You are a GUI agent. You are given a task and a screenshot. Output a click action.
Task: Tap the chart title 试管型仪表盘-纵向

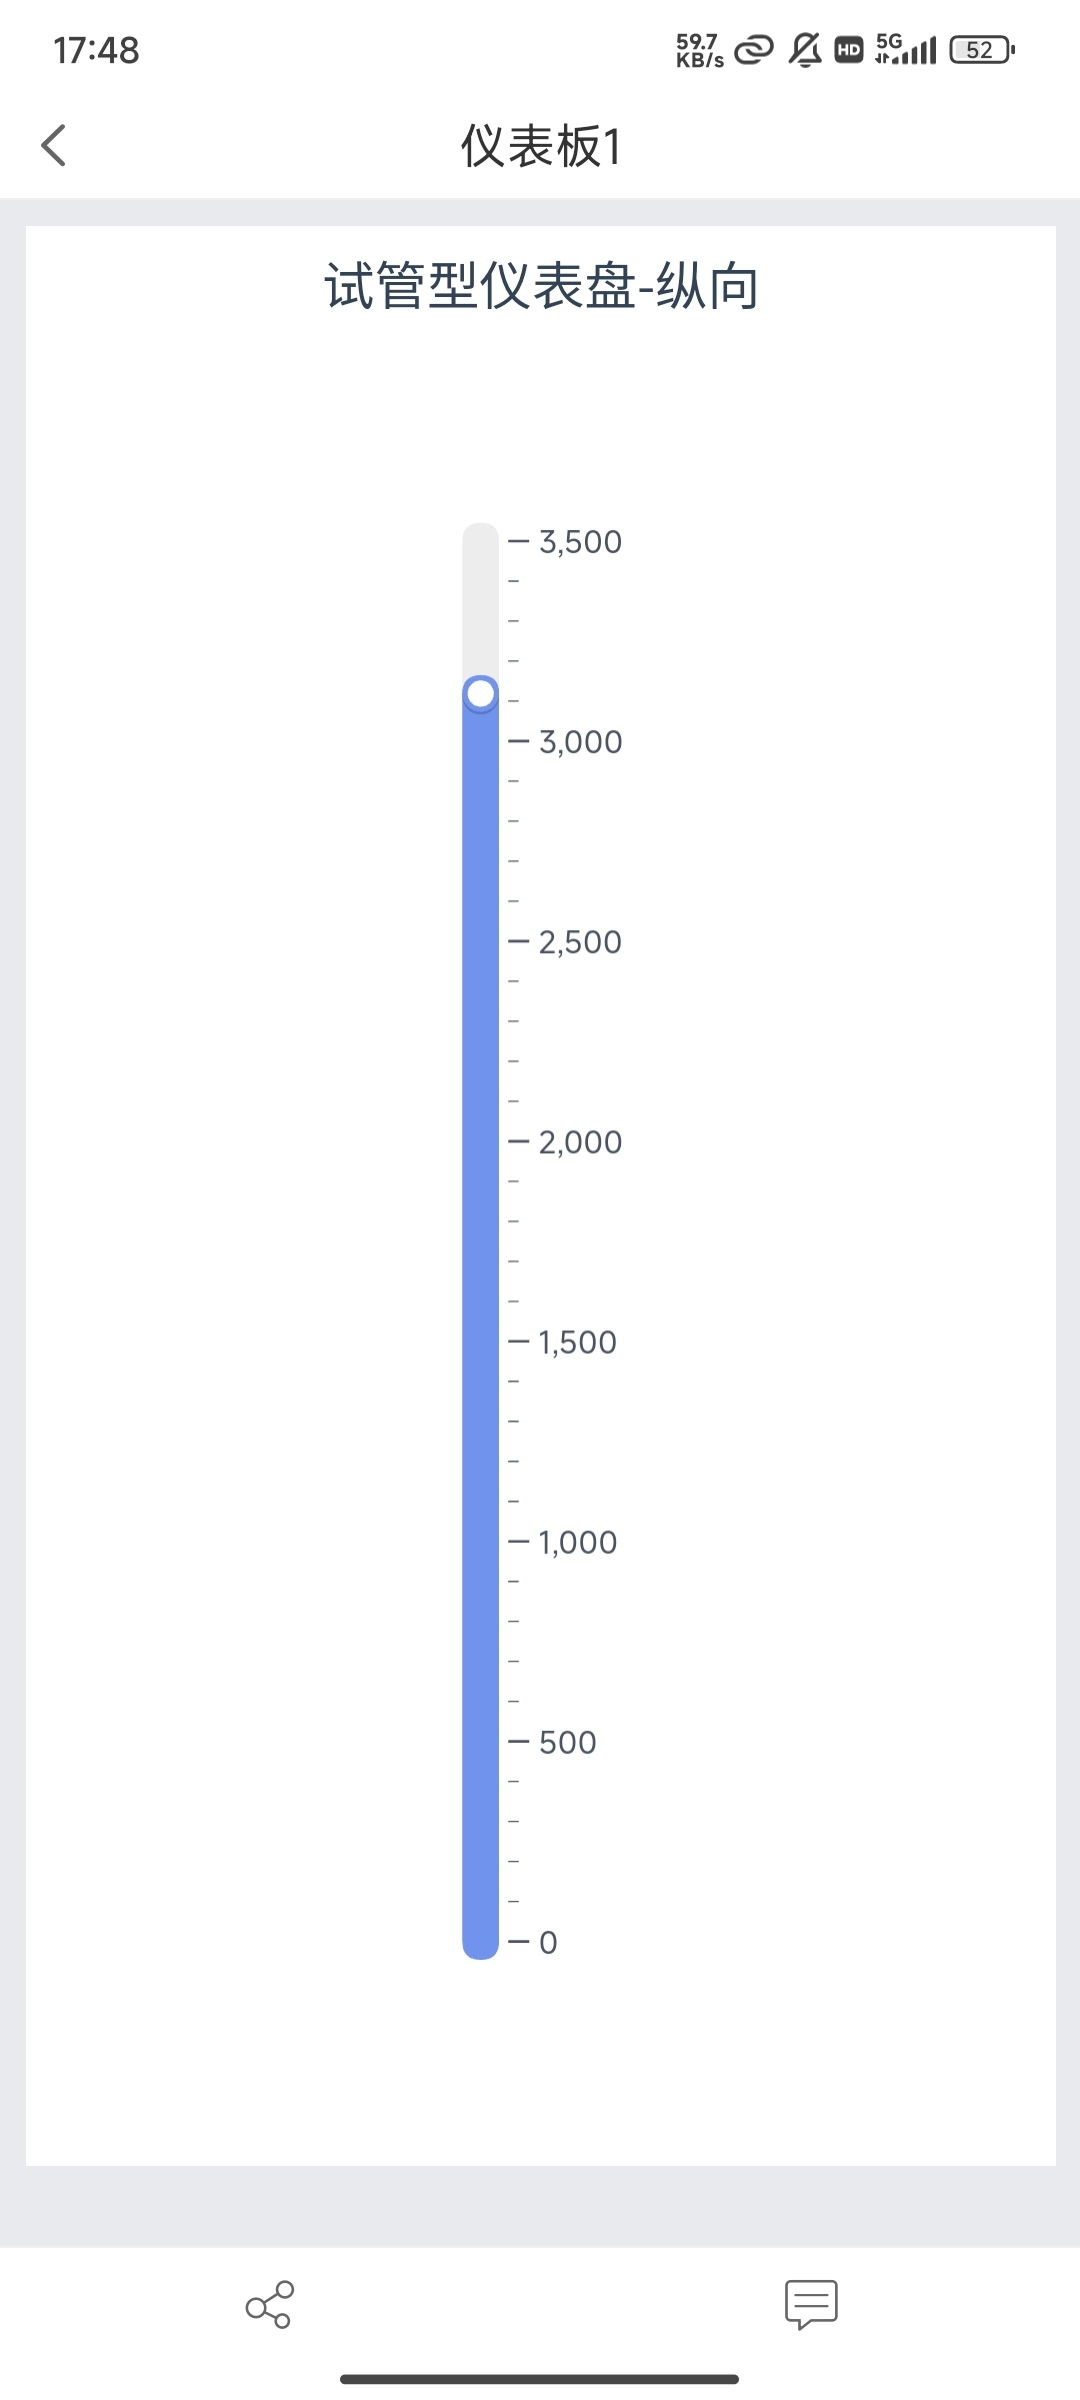coord(541,287)
